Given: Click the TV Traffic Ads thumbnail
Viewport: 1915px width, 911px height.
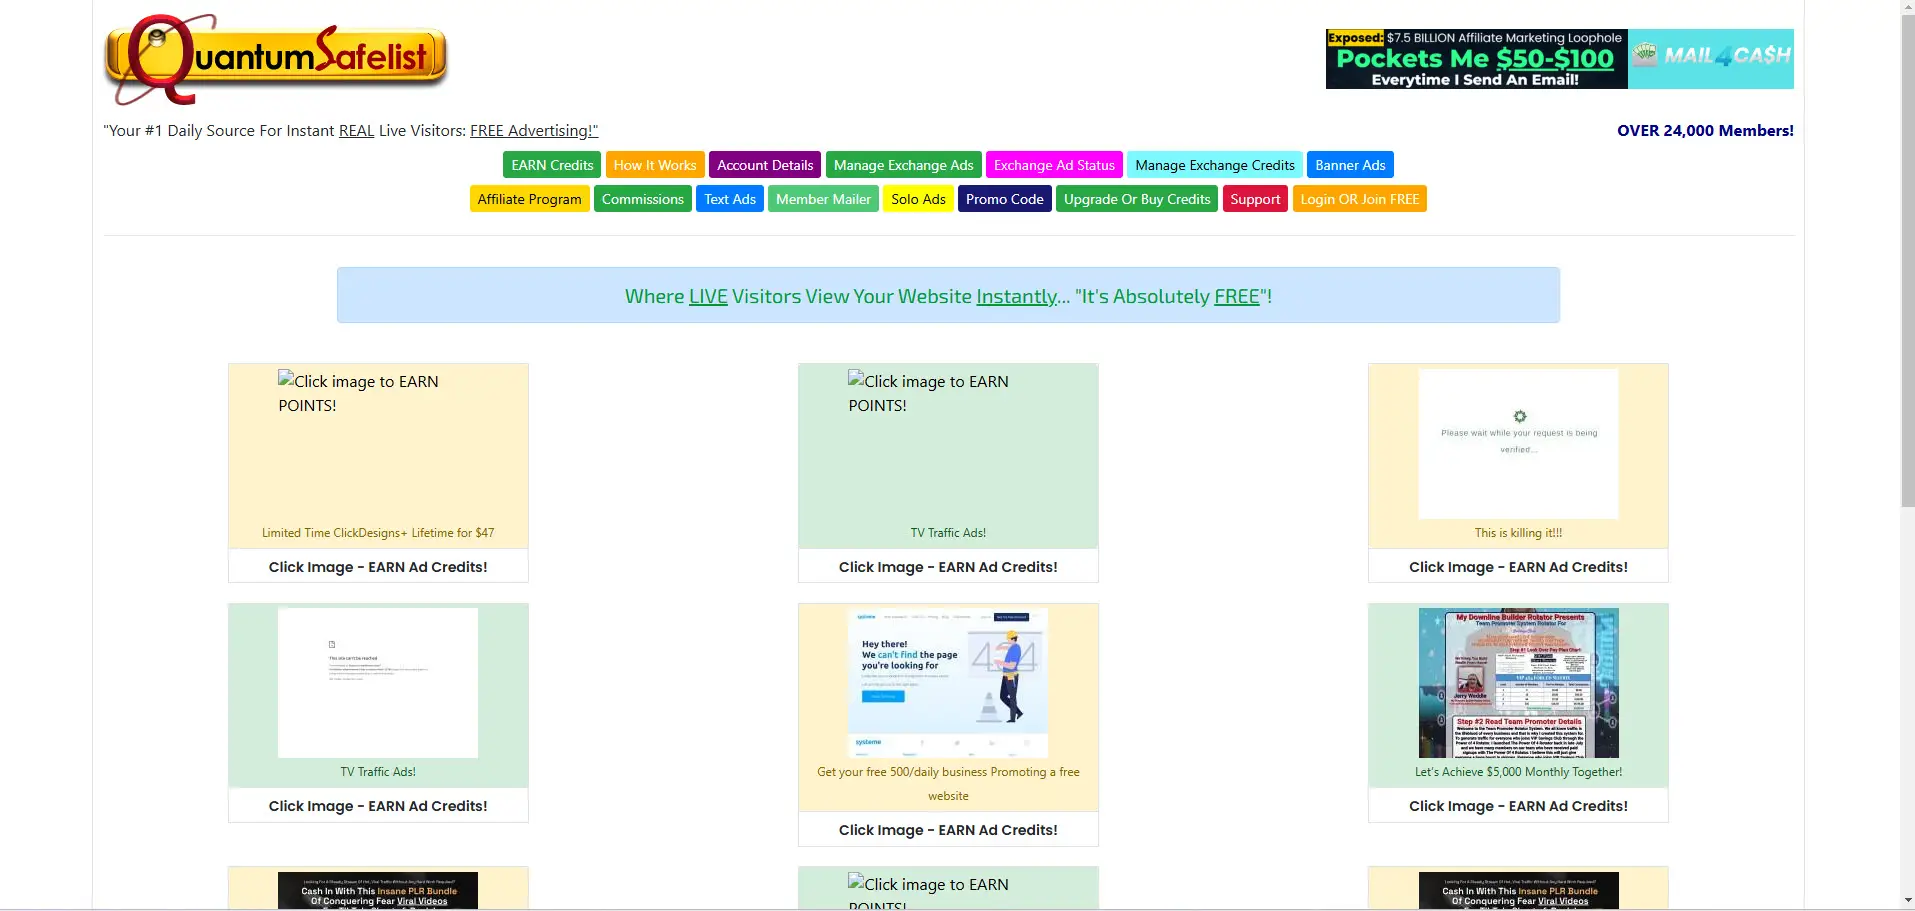Looking at the screenshot, I should click(377, 683).
